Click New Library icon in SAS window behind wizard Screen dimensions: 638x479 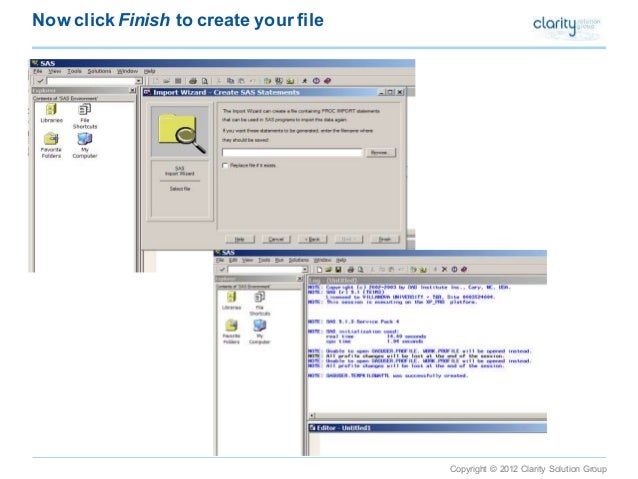coord(267,81)
